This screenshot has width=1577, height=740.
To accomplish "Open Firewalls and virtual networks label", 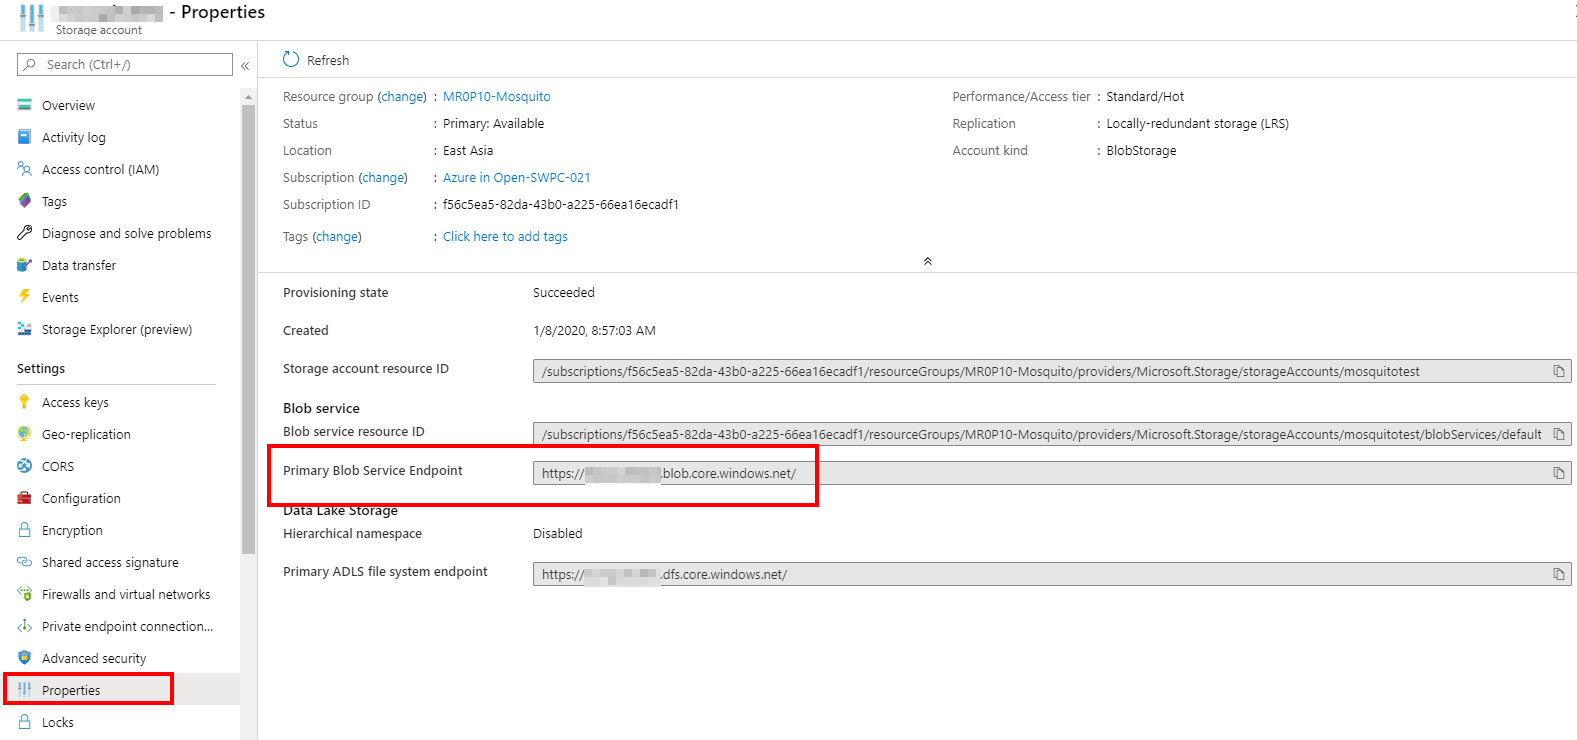I will tap(126, 594).
